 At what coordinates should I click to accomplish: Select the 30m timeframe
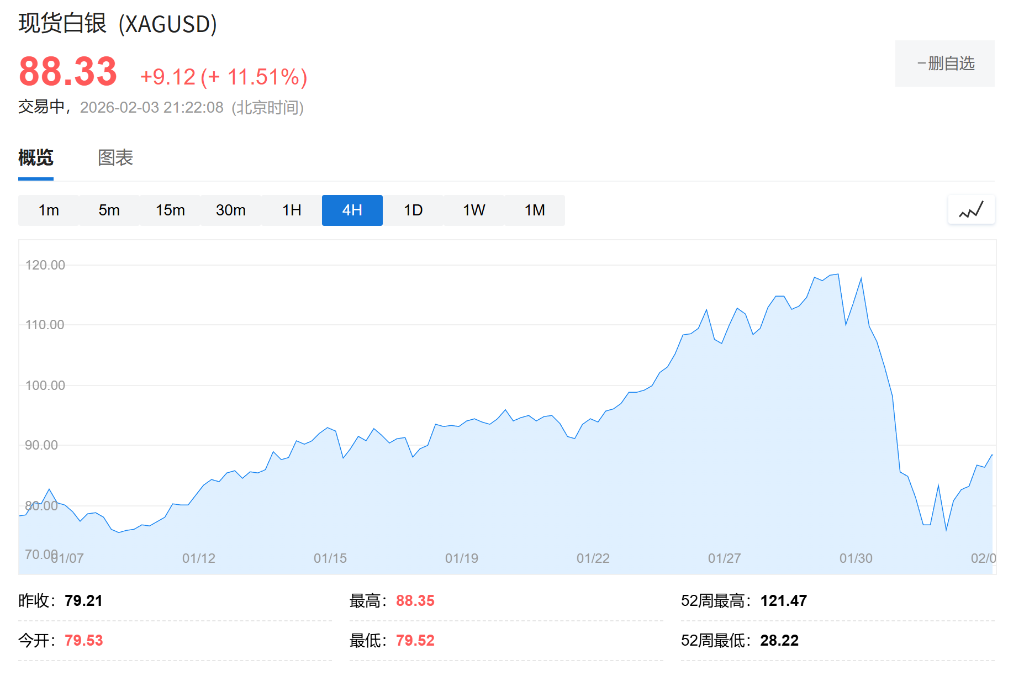231,210
